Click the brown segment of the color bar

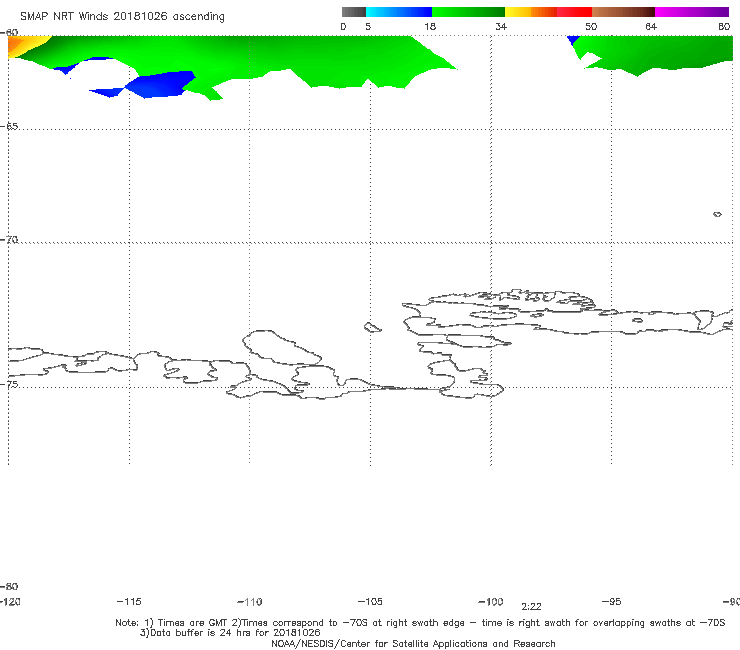point(623,12)
